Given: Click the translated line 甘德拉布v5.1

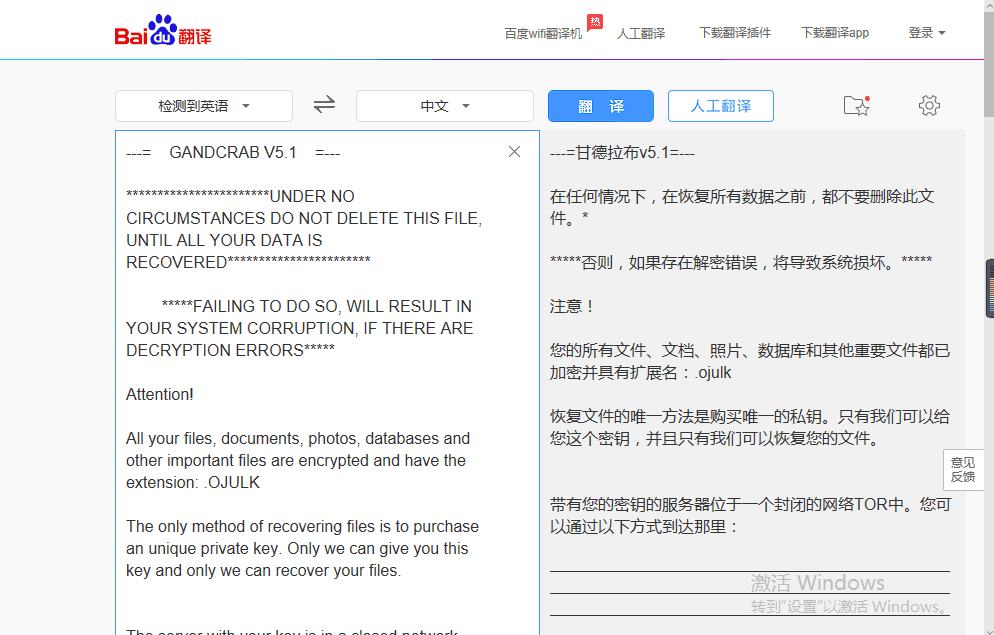Looking at the screenshot, I should coord(622,153).
